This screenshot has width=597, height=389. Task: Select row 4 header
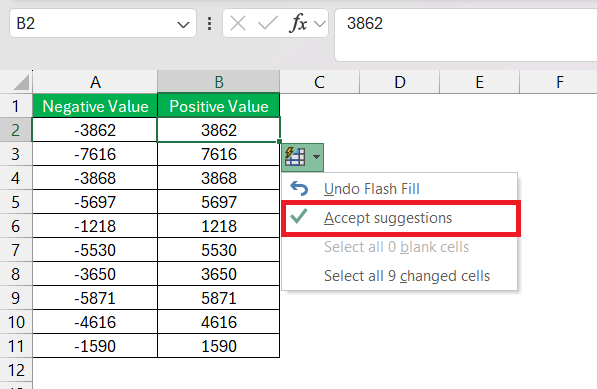click(x=16, y=178)
